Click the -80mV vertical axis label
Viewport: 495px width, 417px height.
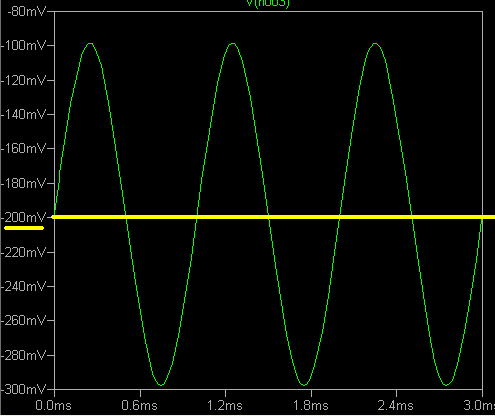tap(26, 12)
